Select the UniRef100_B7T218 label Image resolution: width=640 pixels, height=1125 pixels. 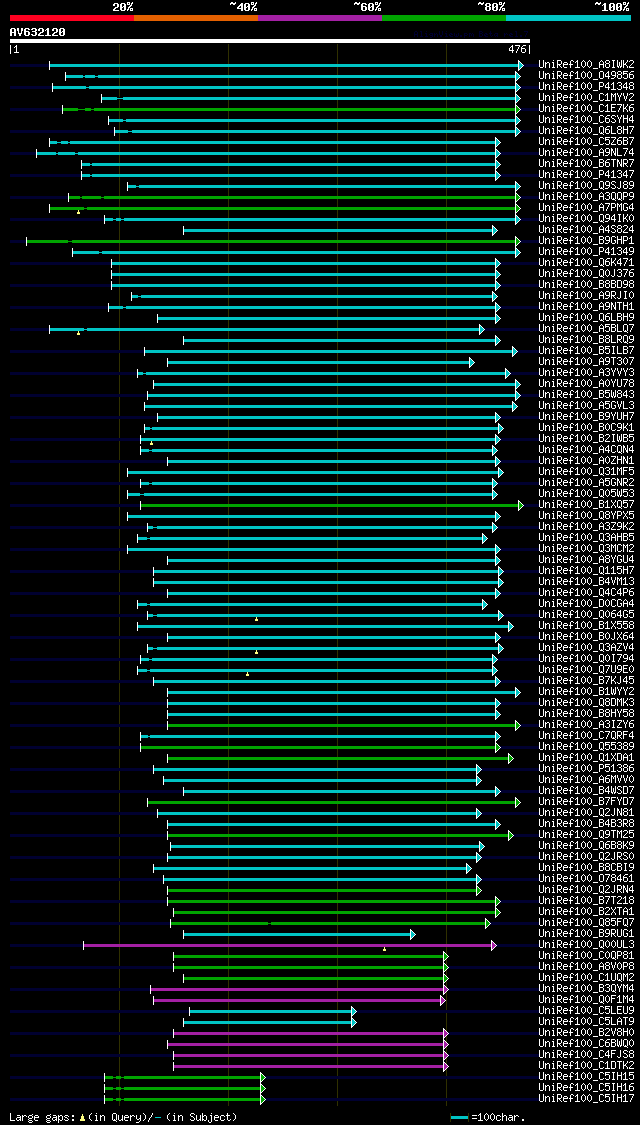586,900
